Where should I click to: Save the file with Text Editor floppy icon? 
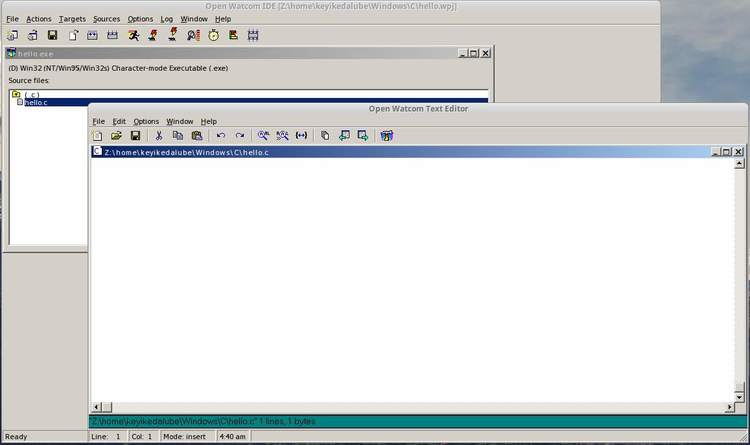click(135, 136)
